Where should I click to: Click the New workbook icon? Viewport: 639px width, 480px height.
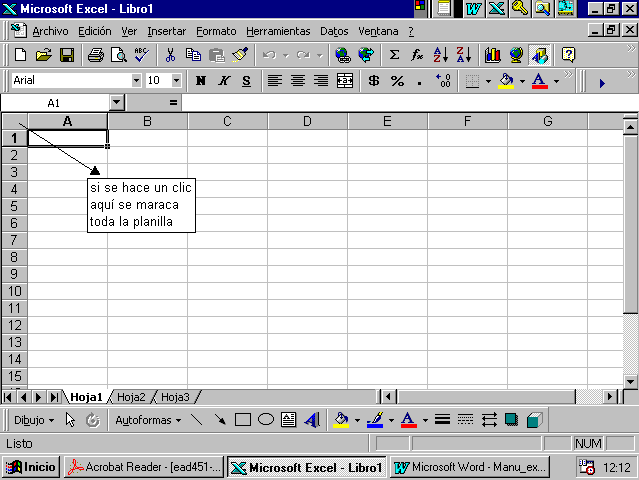coord(20,55)
